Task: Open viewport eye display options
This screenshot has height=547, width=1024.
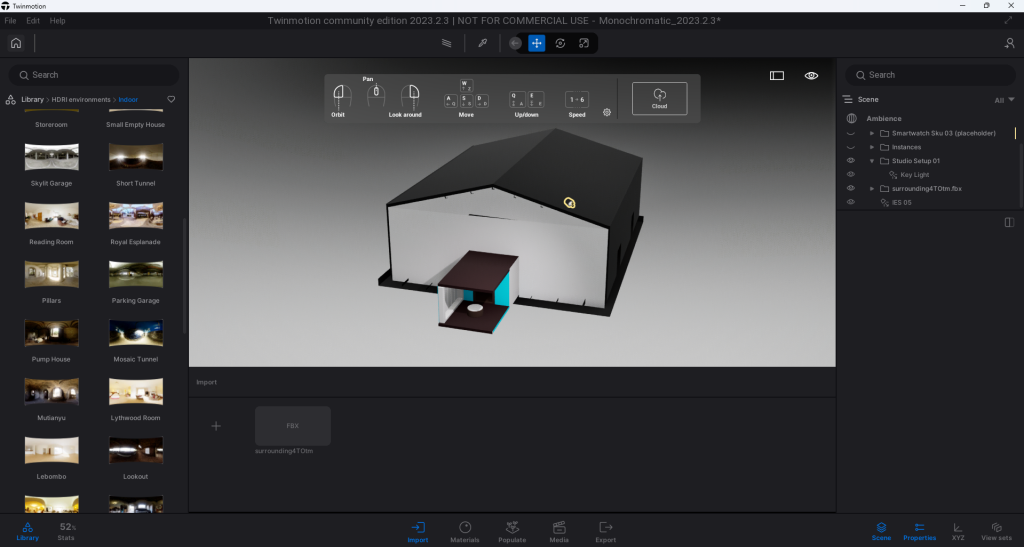Action: pos(811,75)
